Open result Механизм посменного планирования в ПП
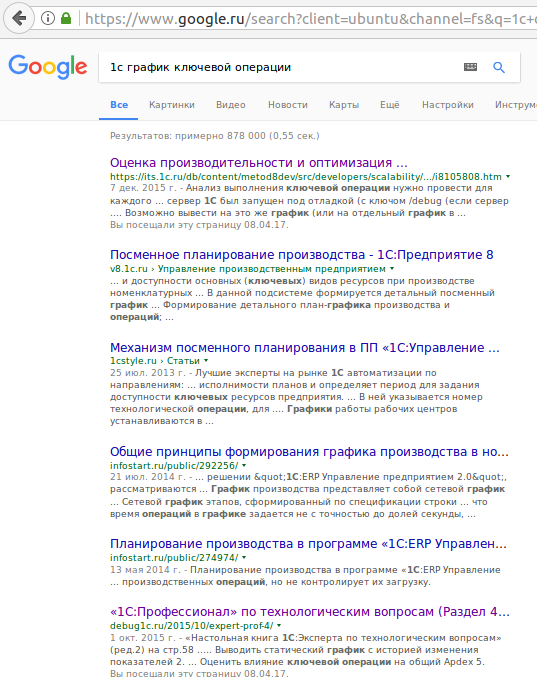Image resolution: width=537 pixels, height=677 pixels. pyautogui.click(x=305, y=348)
